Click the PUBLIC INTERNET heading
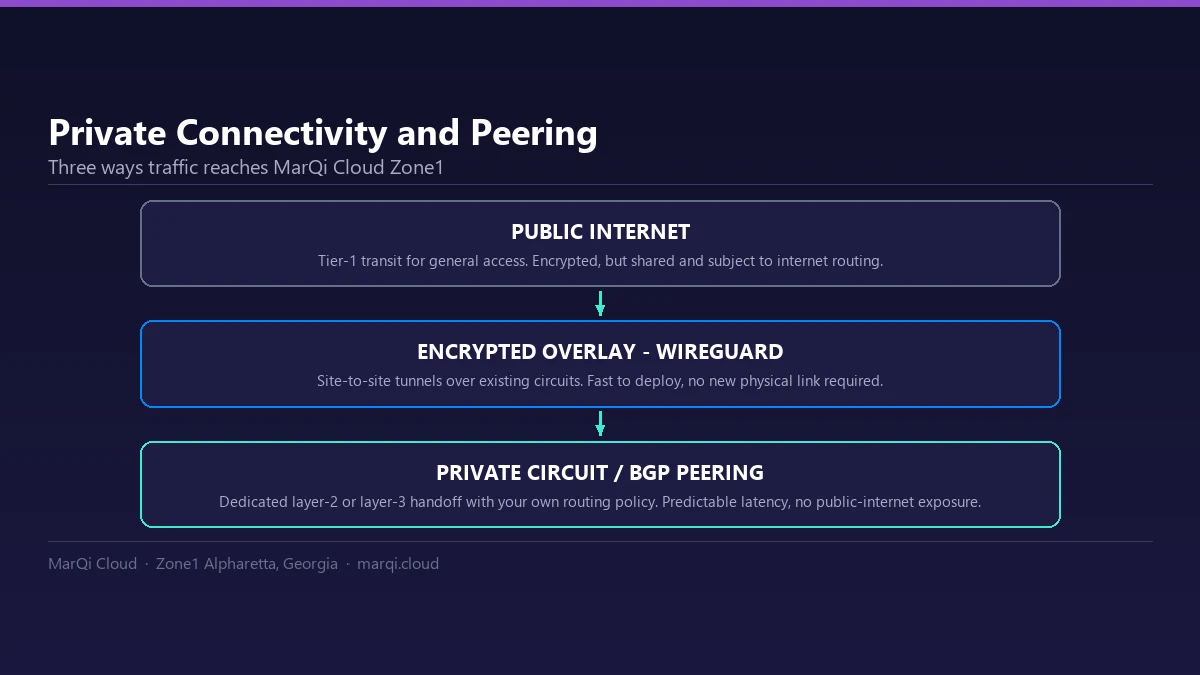 [600, 232]
